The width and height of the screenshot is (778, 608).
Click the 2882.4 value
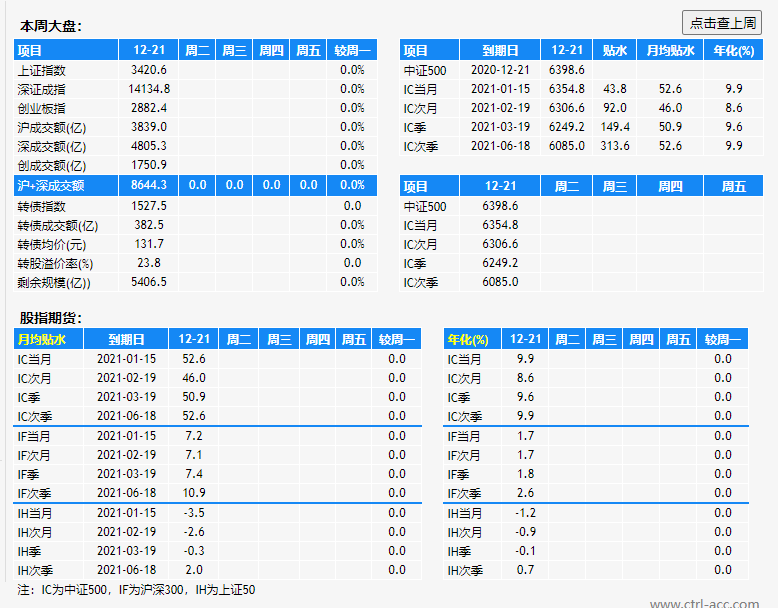click(149, 108)
